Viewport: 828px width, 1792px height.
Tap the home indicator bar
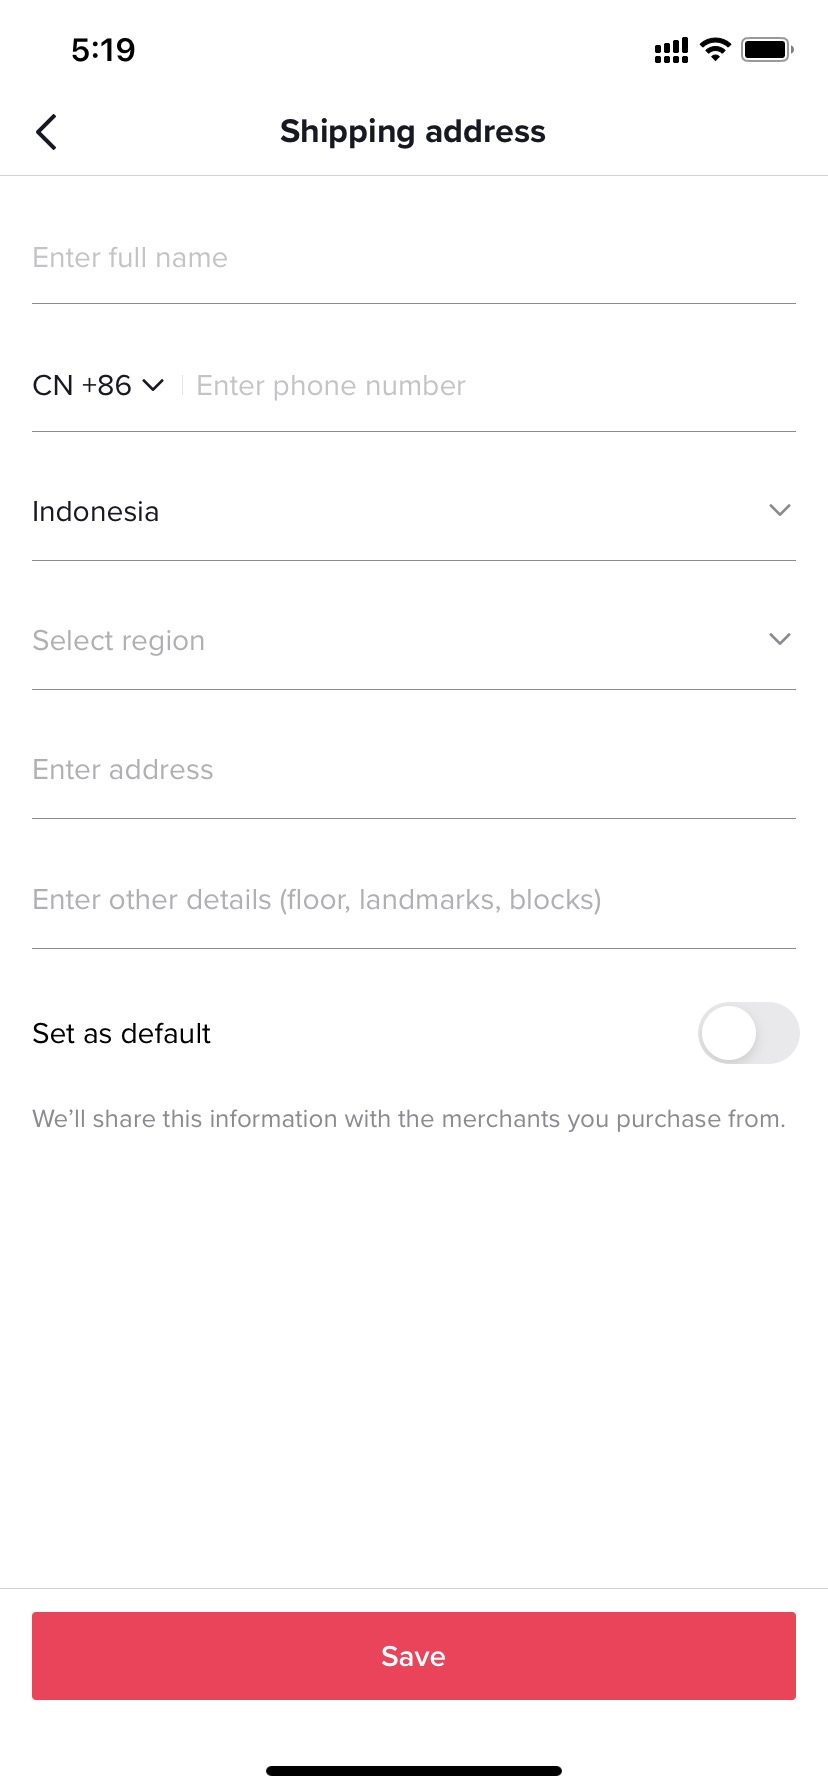click(414, 1770)
